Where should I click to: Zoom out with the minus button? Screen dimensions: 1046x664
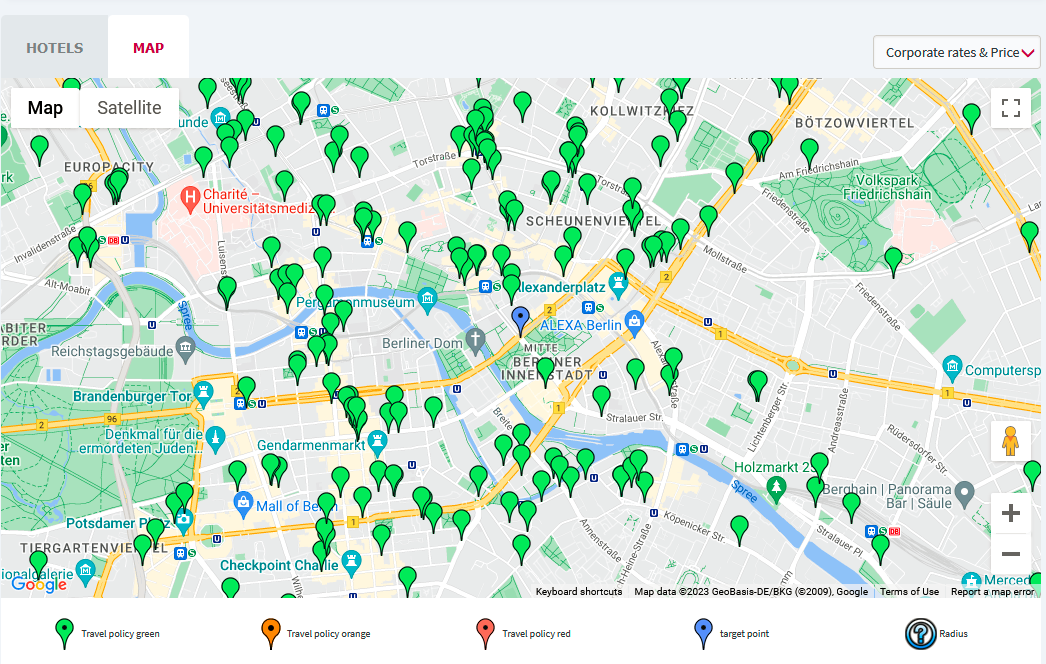coord(1011,553)
